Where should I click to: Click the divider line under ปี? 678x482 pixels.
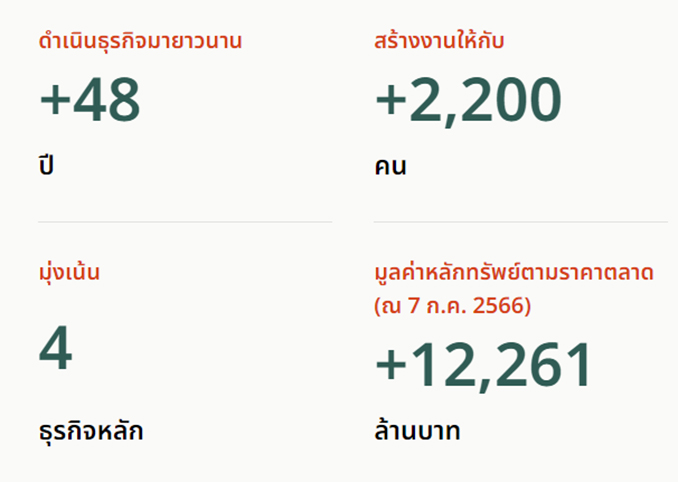click(x=185, y=222)
